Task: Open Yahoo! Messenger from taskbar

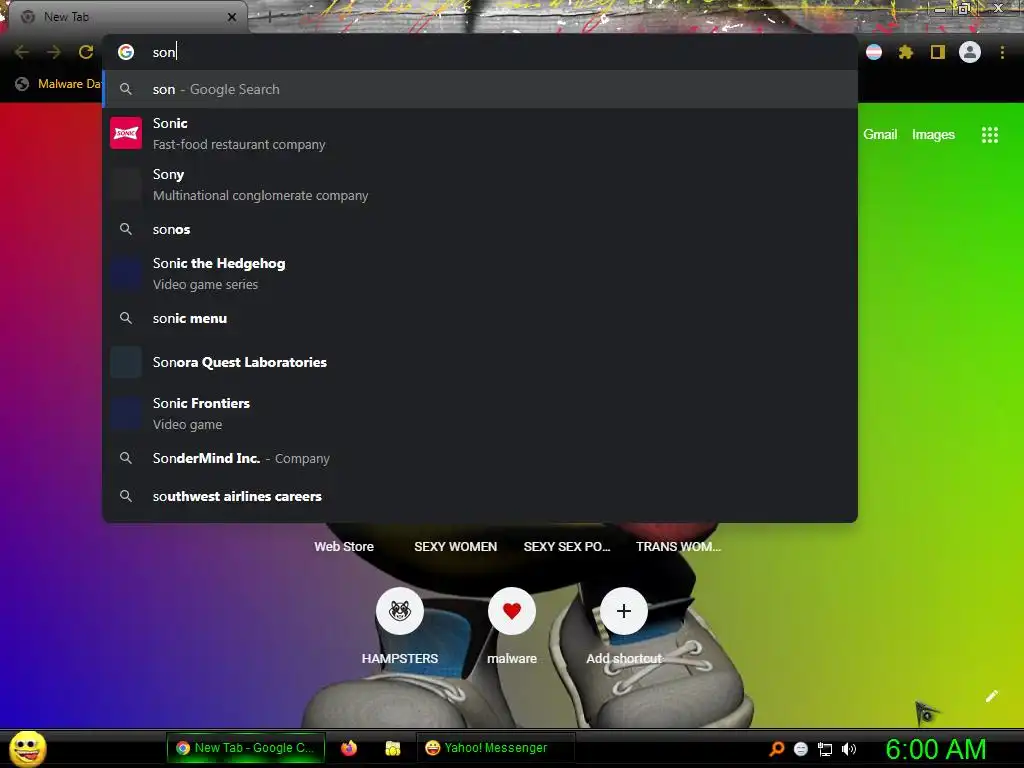Action: [495, 748]
